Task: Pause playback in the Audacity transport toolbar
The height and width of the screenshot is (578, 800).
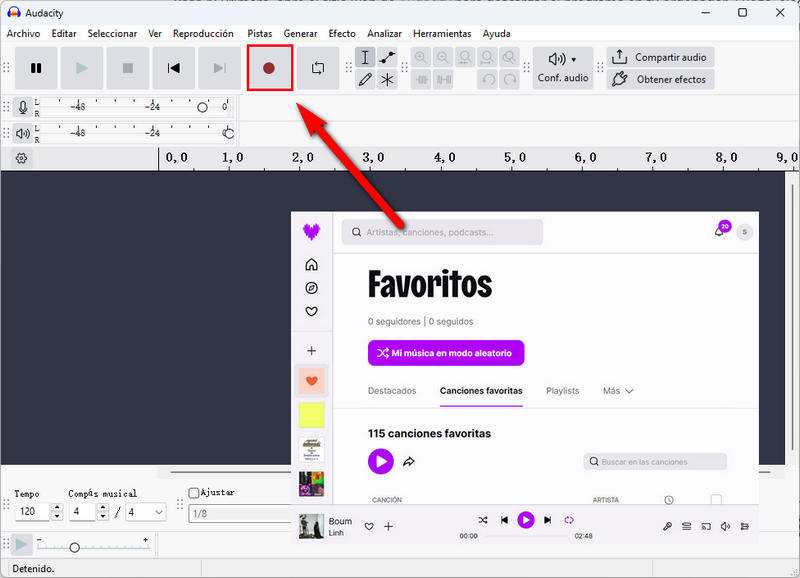Action: click(36, 68)
